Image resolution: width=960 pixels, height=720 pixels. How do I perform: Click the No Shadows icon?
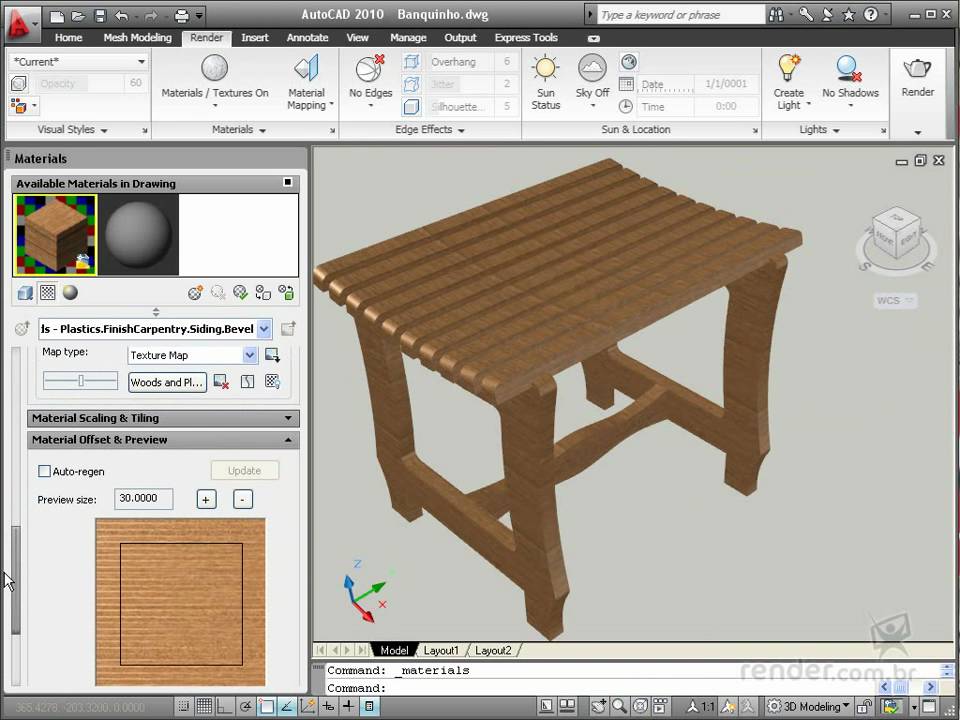(x=850, y=70)
